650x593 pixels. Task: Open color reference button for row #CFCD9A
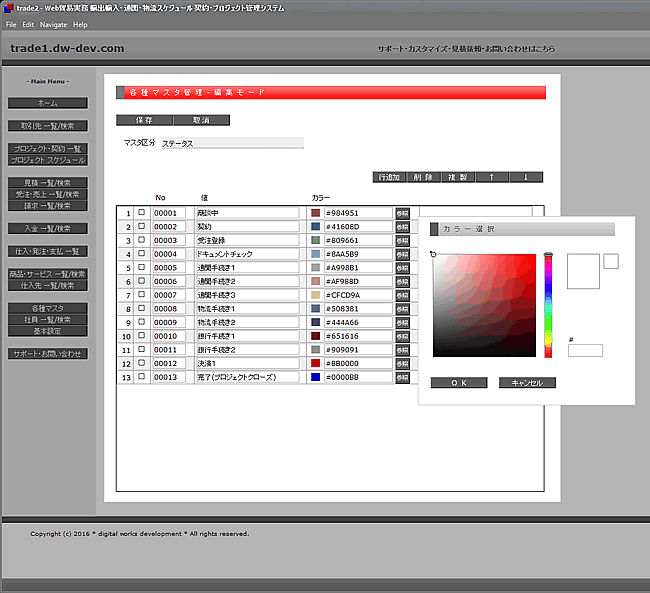[x=402, y=295]
